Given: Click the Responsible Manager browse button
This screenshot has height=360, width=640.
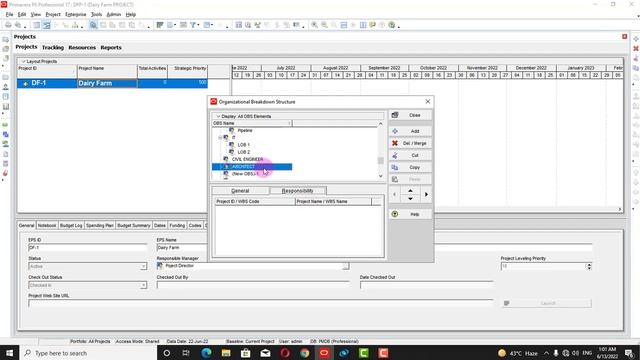Looking at the screenshot, I should 345,266.
